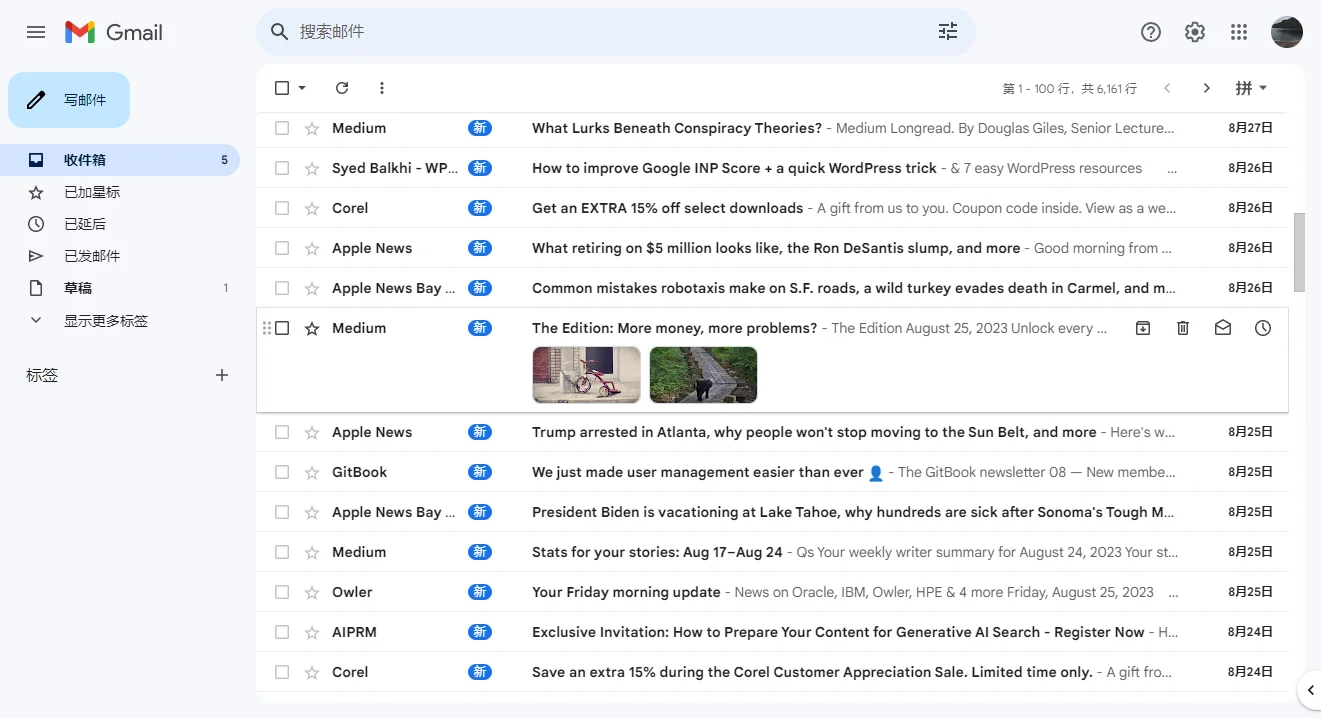The height and width of the screenshot is (718, 1321).
Task: Expand '显示更多标签' to show more labels
Action: pyautogui.click(x=105, y=321)
